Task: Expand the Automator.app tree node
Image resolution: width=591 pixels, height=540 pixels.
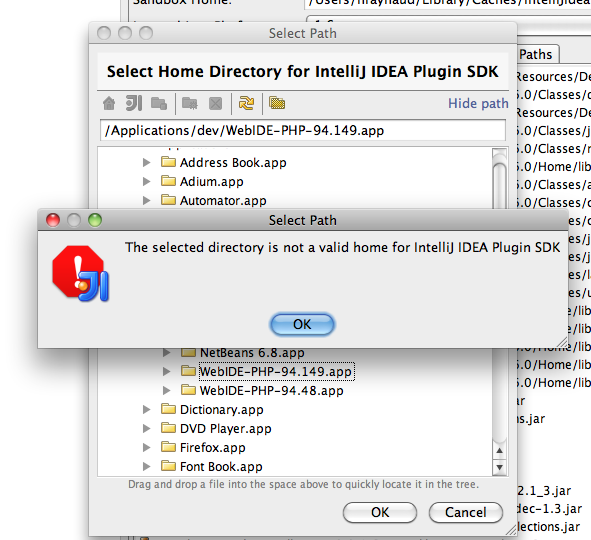Action: [146, 200]
